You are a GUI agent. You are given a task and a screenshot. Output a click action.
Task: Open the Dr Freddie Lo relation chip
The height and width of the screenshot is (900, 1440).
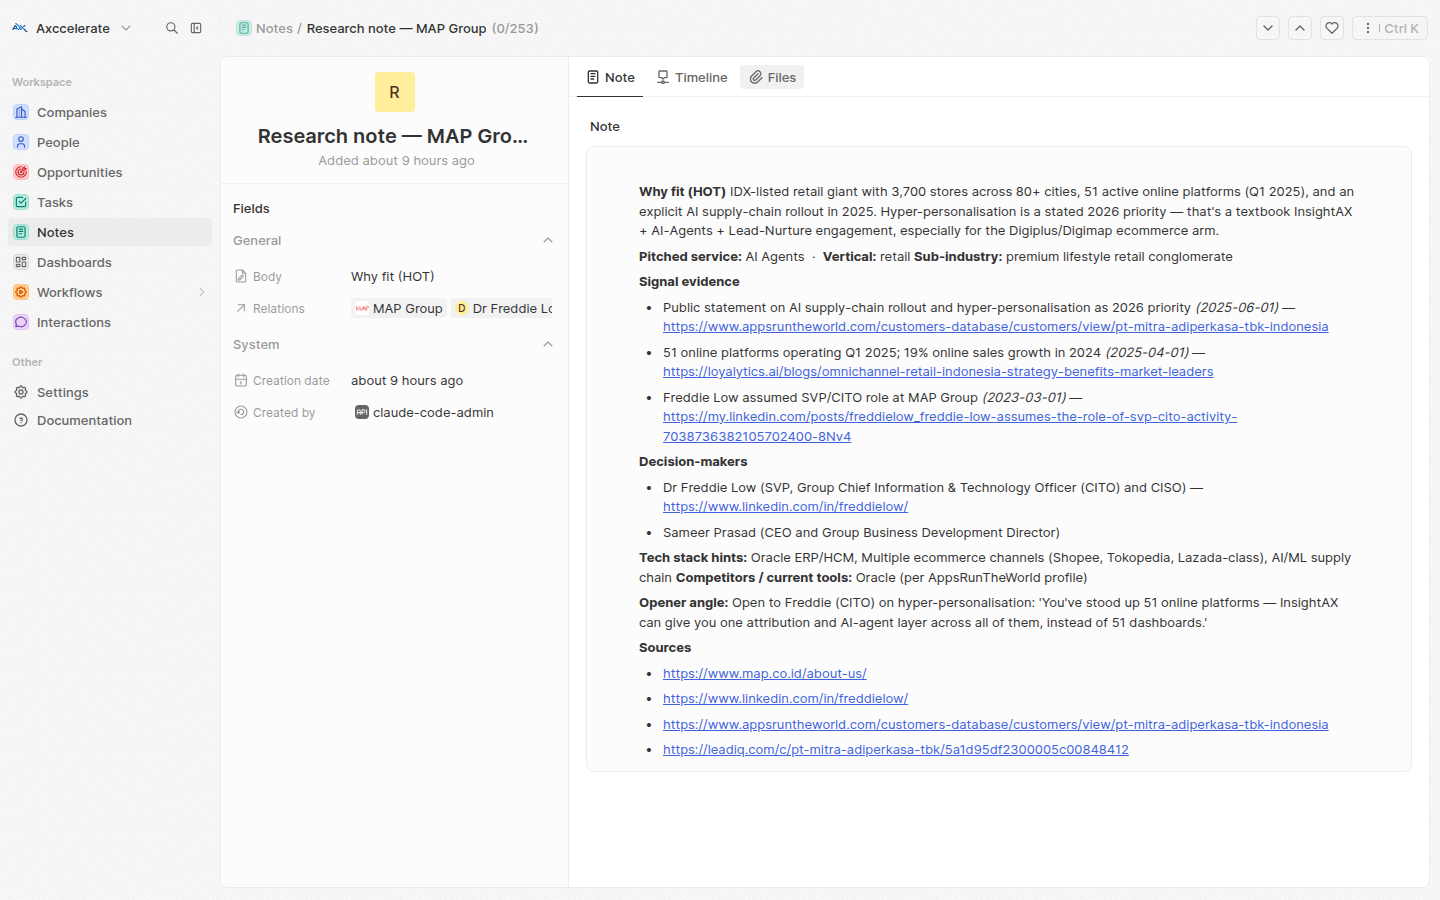(503, 308)
